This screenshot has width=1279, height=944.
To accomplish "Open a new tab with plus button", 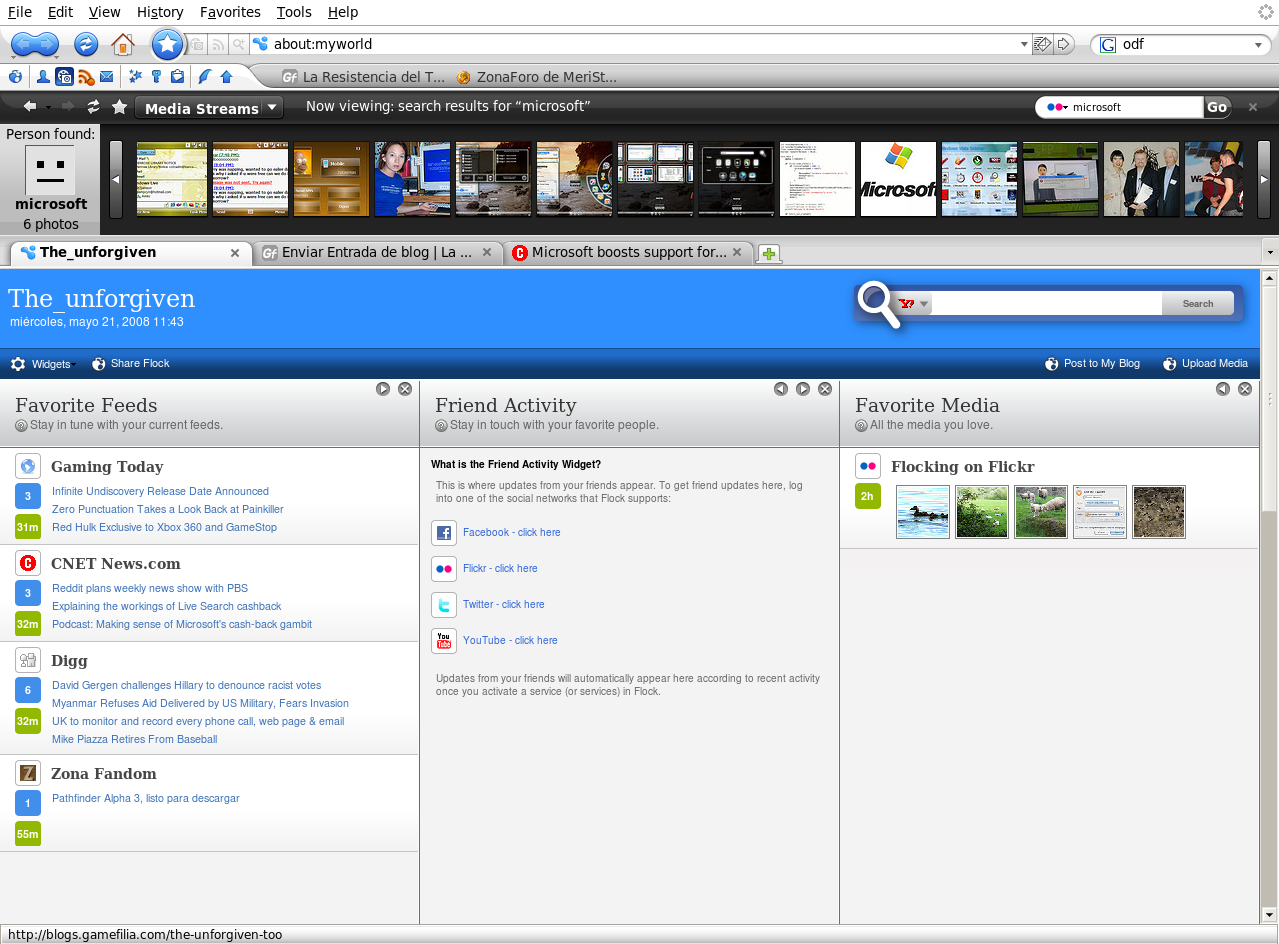I will (x=769, y=254).
